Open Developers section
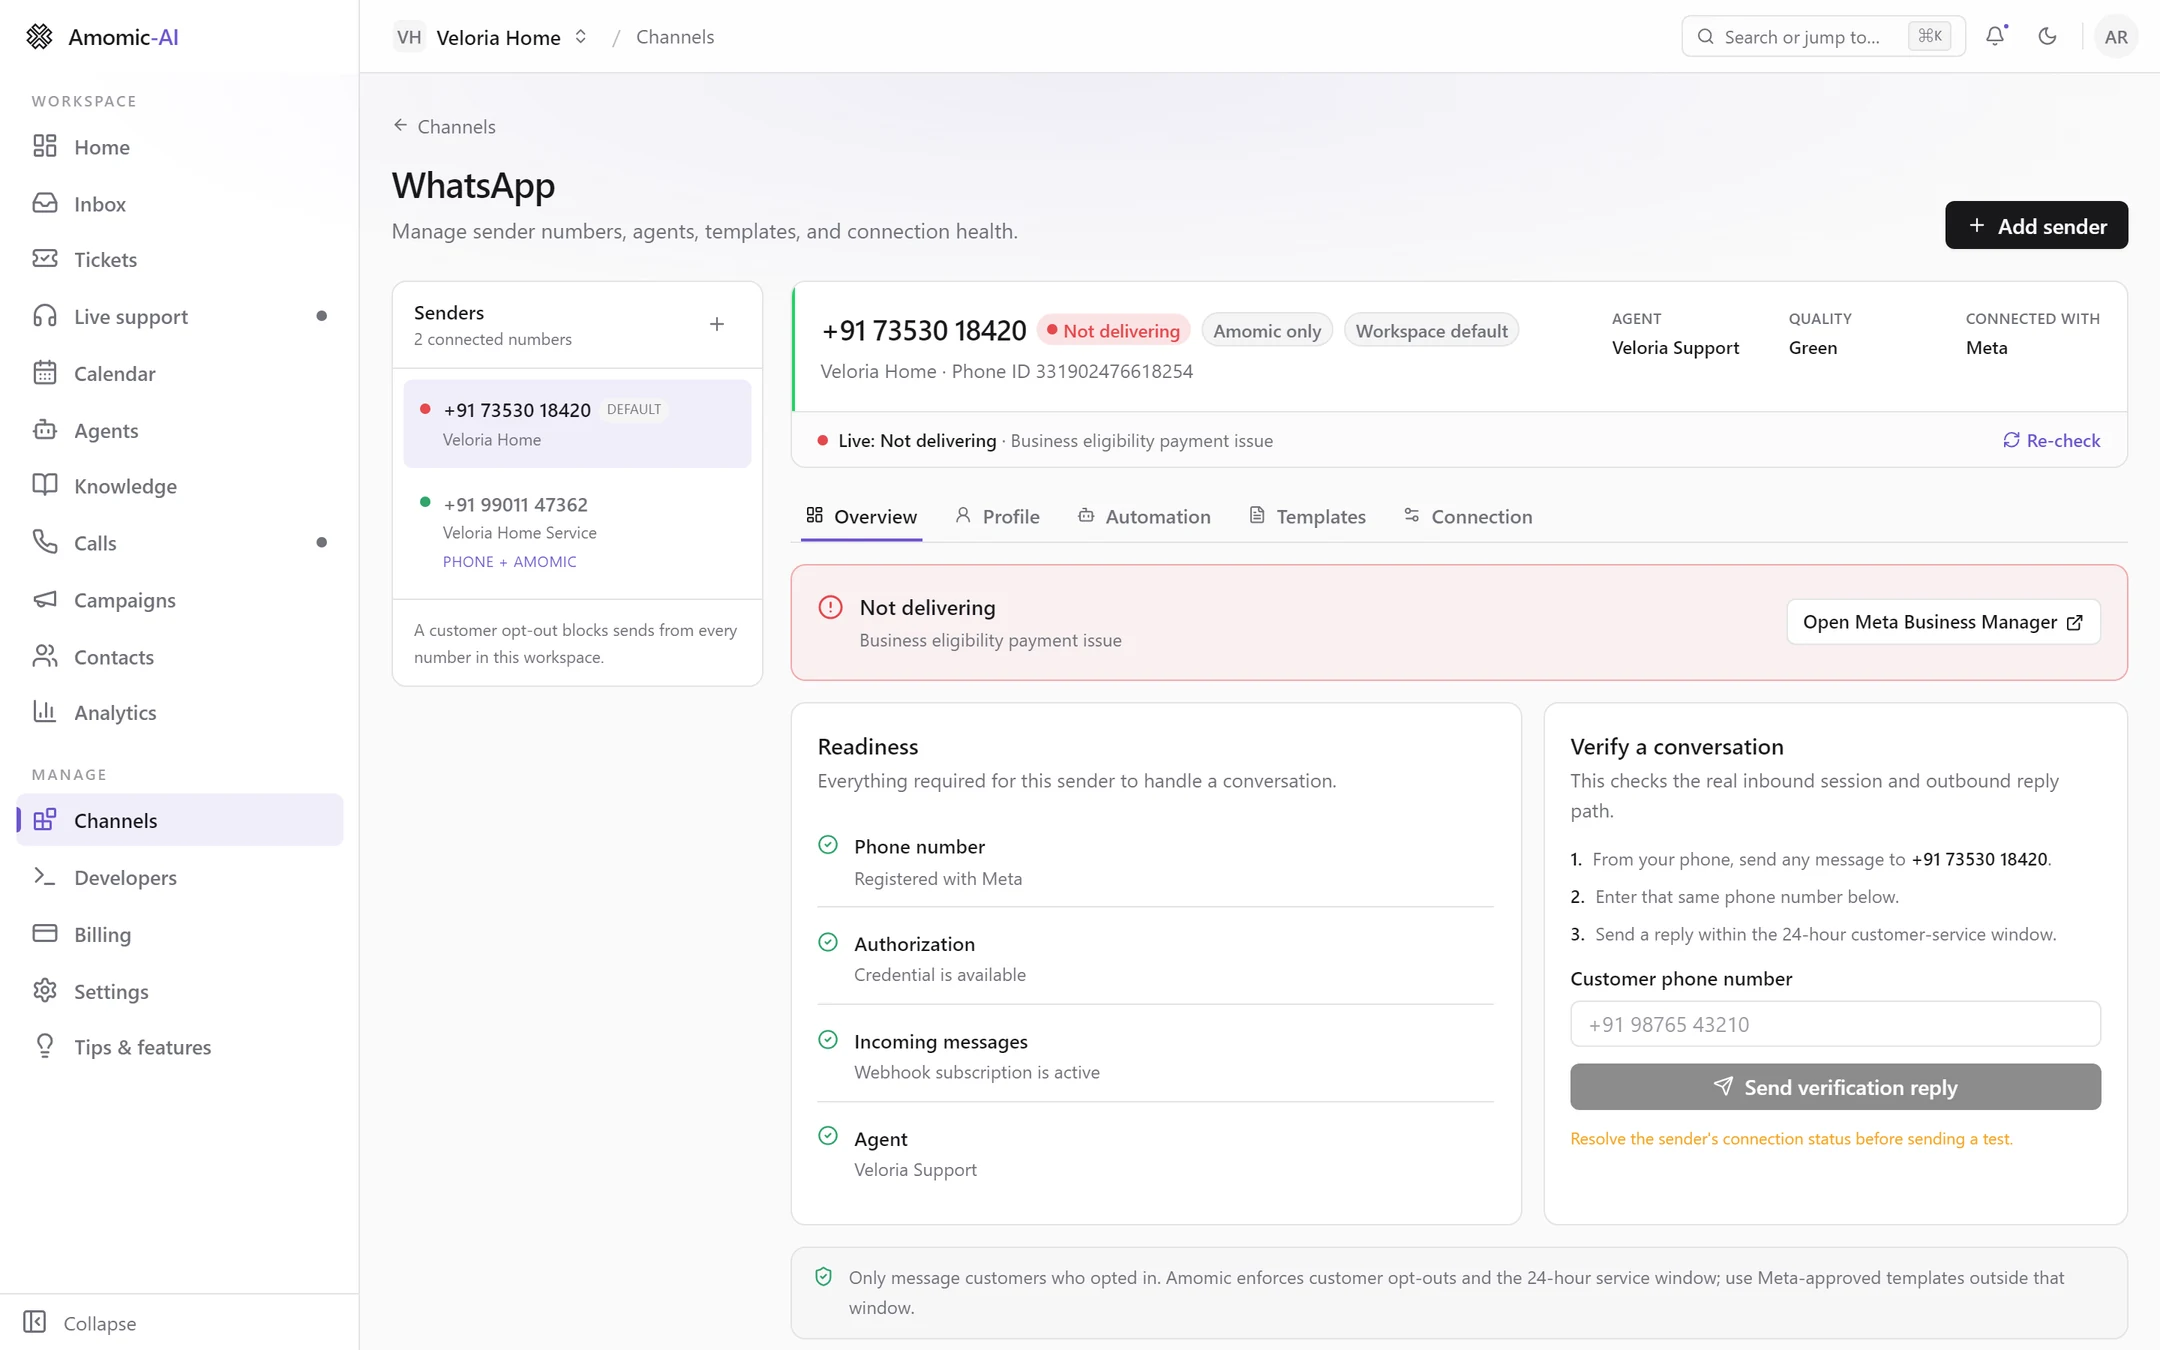This screenshot has height=1350, width=2160. (x=180, y=877)
